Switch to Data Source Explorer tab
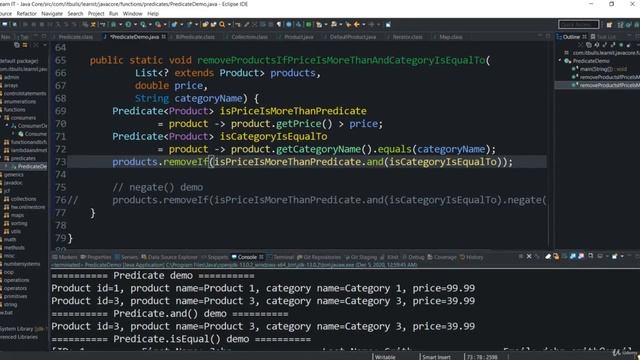Image resolution: width=640 pixels, height=360 pixels. click(x=169, y=257)
